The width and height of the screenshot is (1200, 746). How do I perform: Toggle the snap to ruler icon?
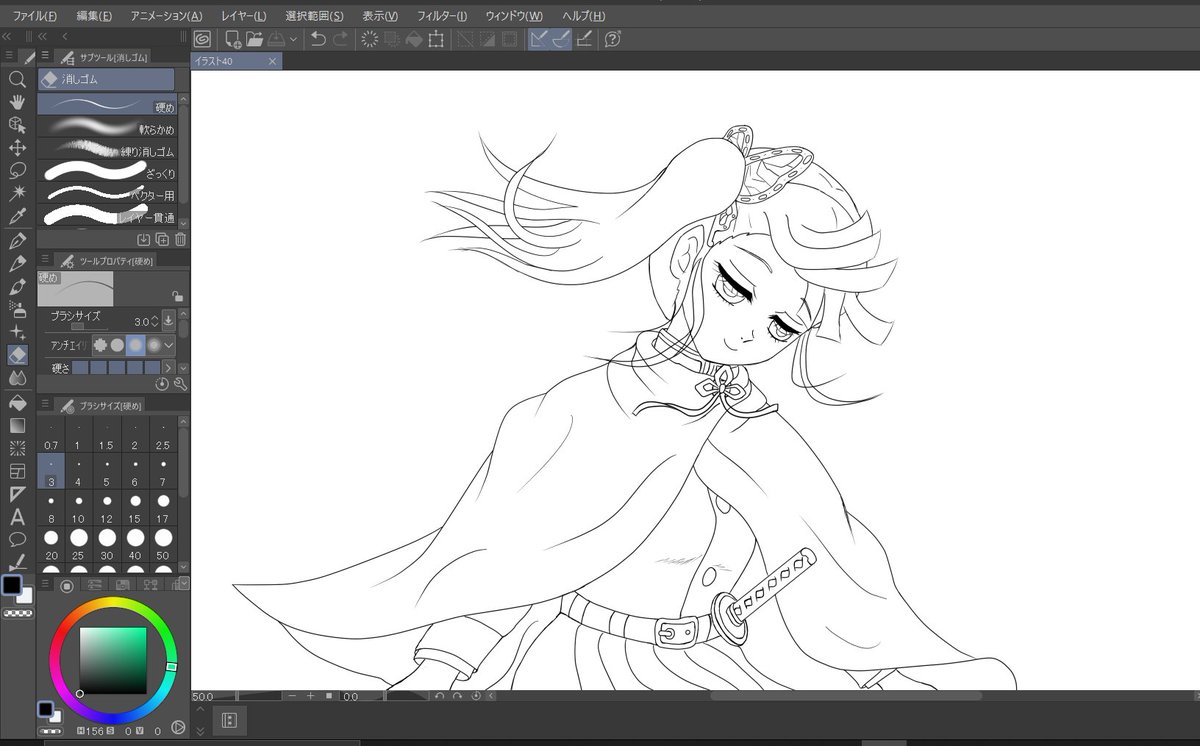(539, 39)
